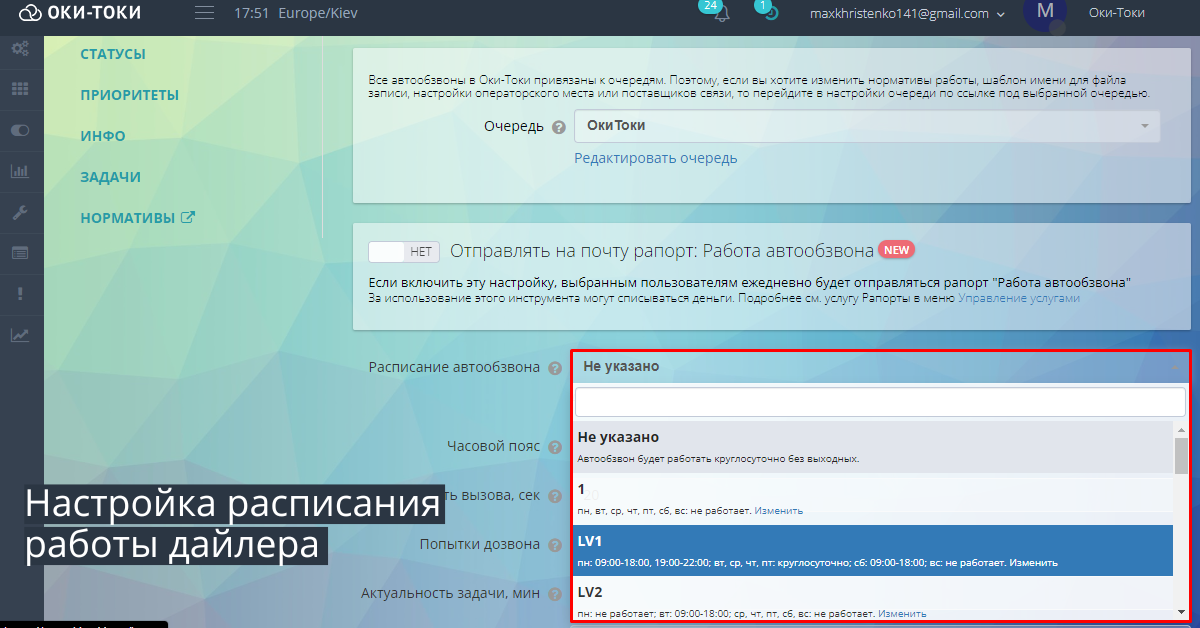Click the help icon next to Очередь
The image size is (1200, 628).
[x=559, y=127]
